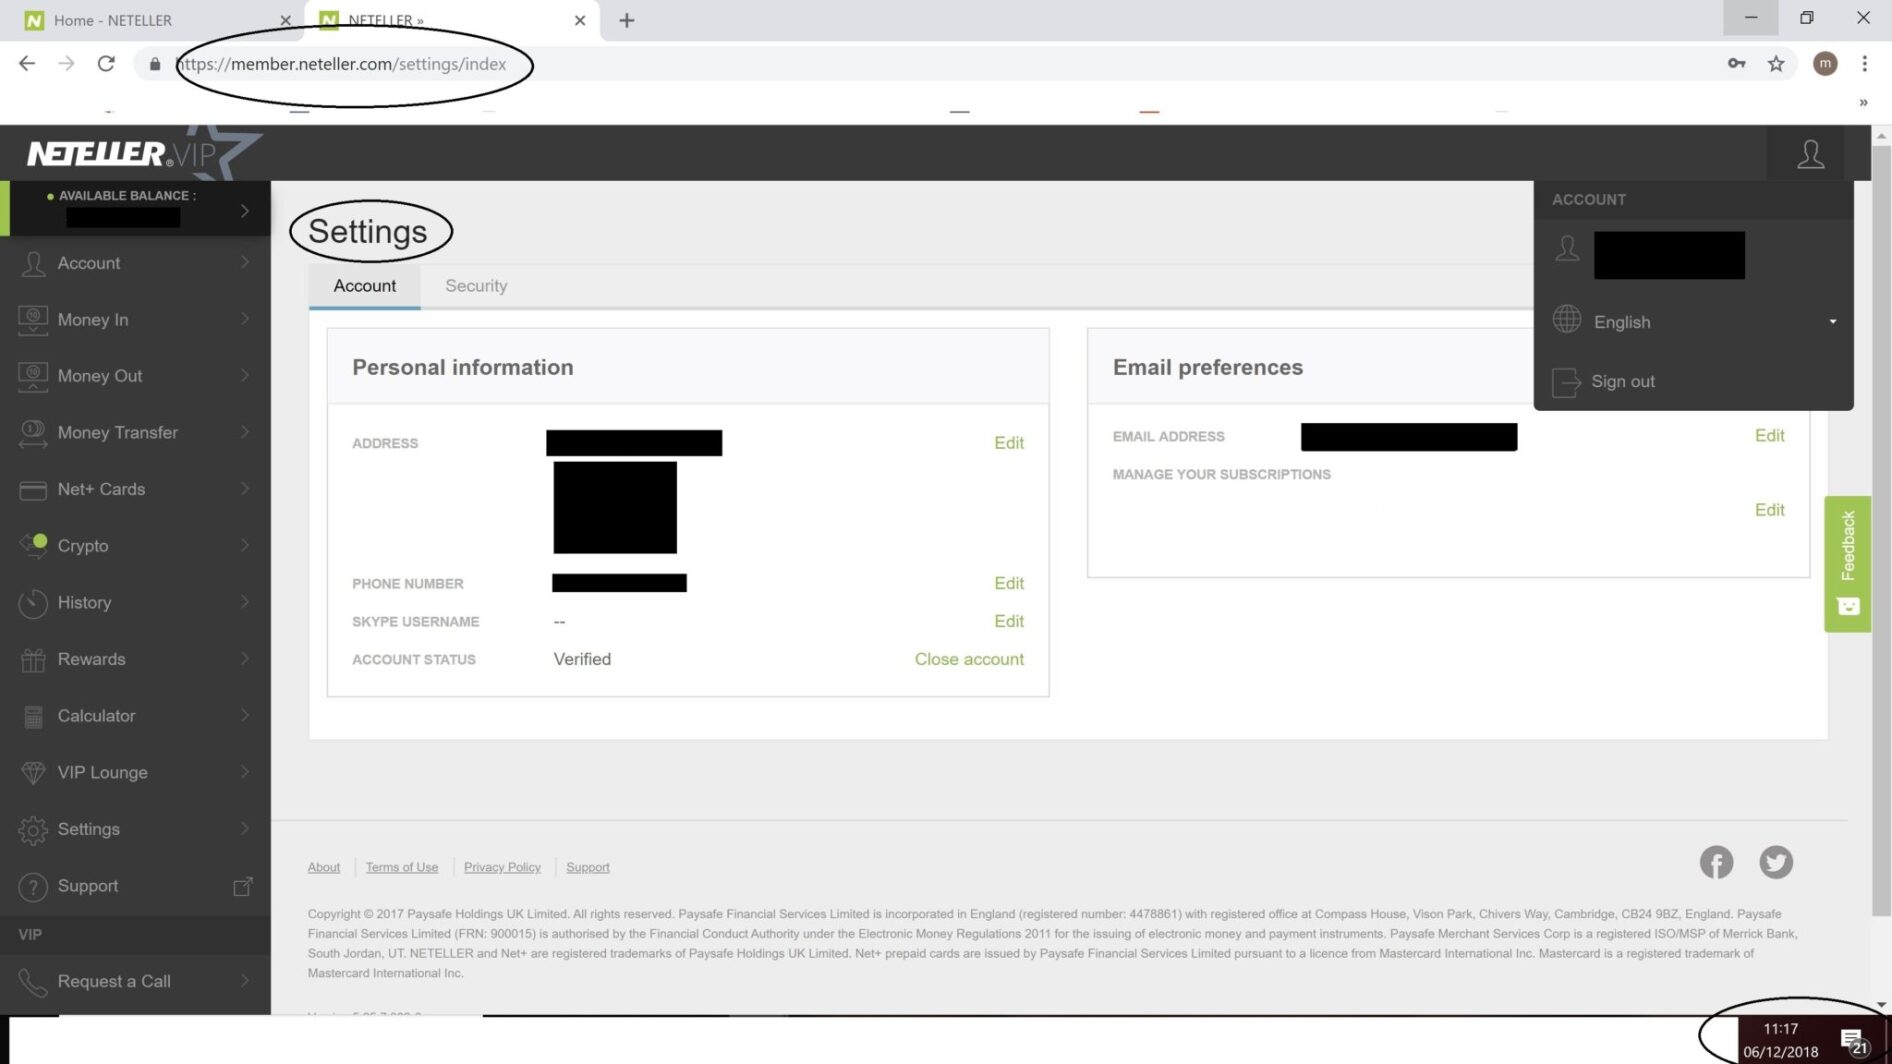The image size is (1892, 1064).
Task: Open the Privacy Policy link
Action: pyautogui.click(x=502, y=867)
